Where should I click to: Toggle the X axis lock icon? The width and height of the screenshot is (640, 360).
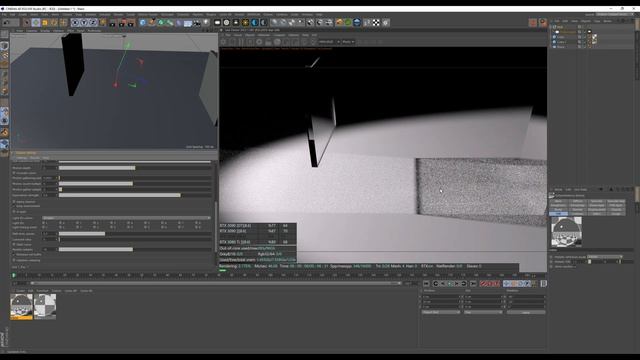(75, 22)
